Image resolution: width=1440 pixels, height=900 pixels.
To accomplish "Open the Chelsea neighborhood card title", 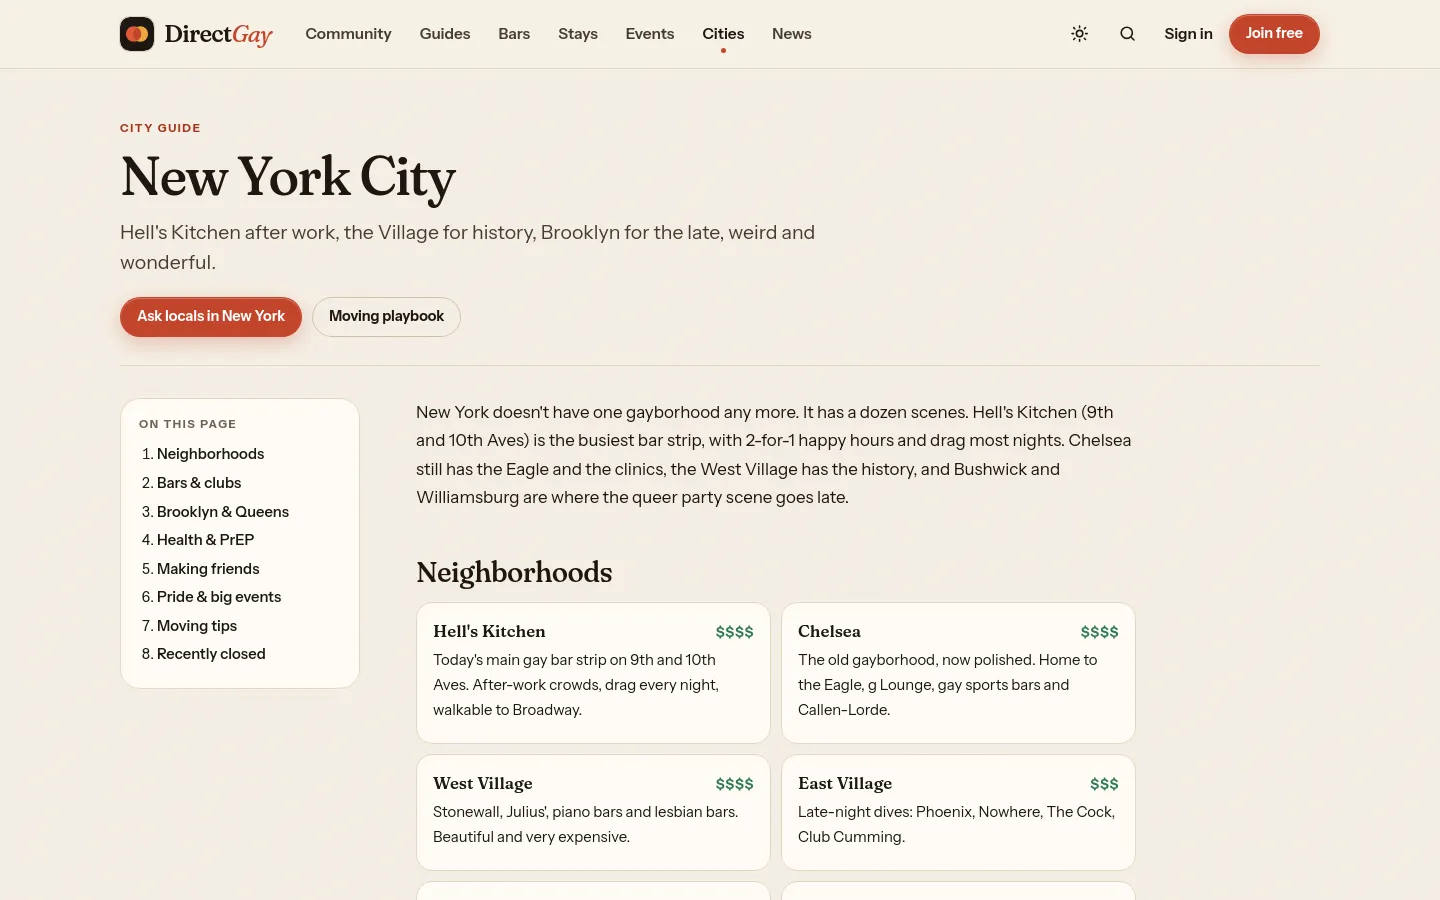I will 829,632.
